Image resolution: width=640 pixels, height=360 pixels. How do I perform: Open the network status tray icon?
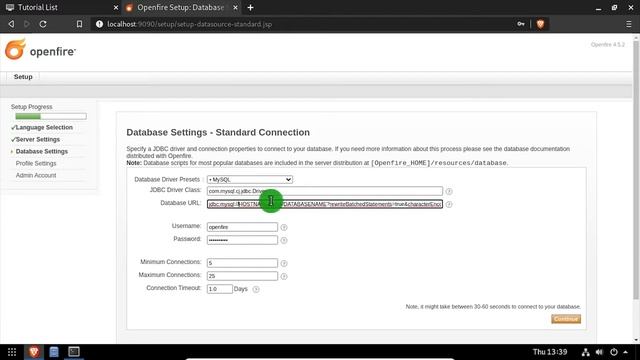pos(585,352)
